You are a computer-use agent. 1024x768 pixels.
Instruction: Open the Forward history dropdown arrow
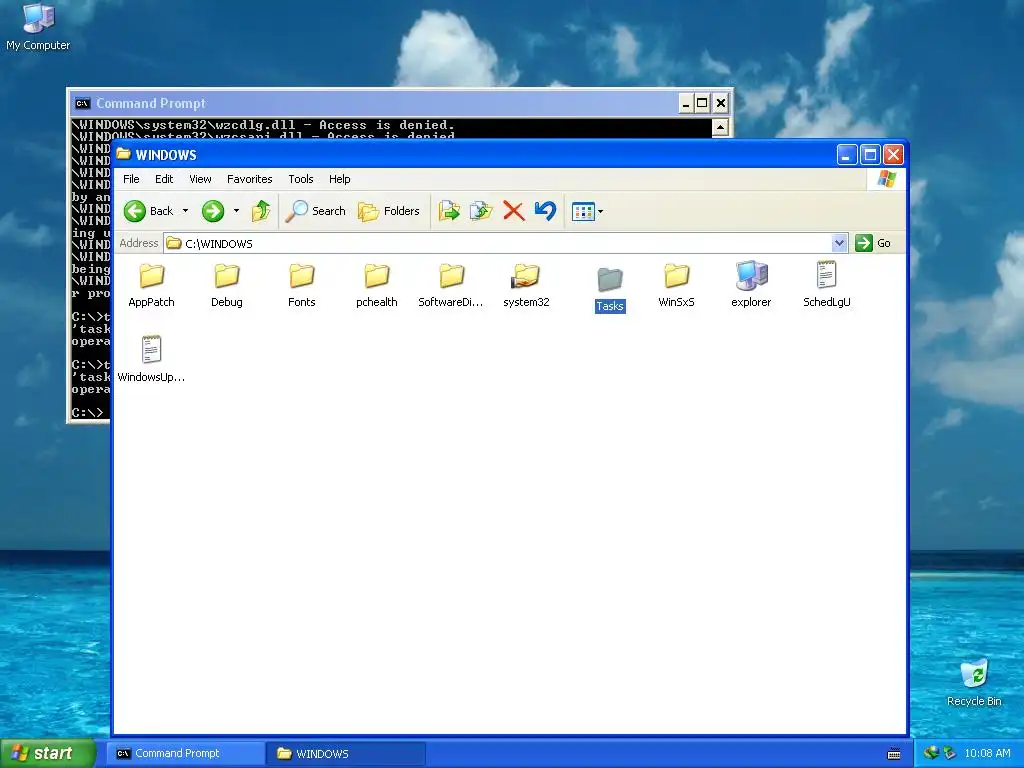(x=236, y=211)
